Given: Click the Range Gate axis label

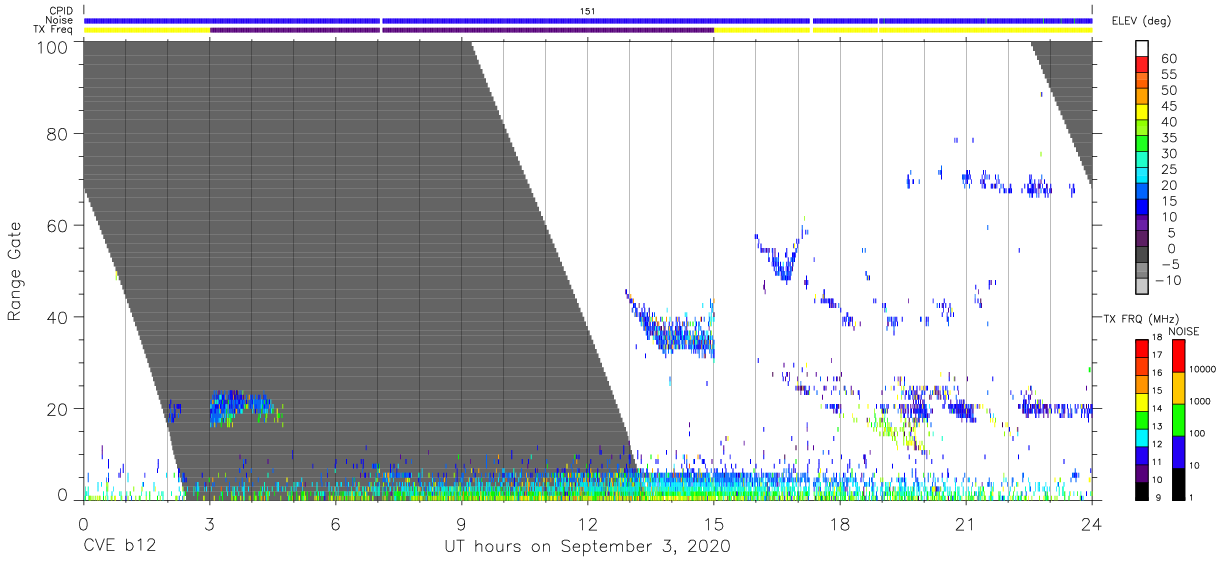Looking at the screenshot, I should click(x=15, y=272).
